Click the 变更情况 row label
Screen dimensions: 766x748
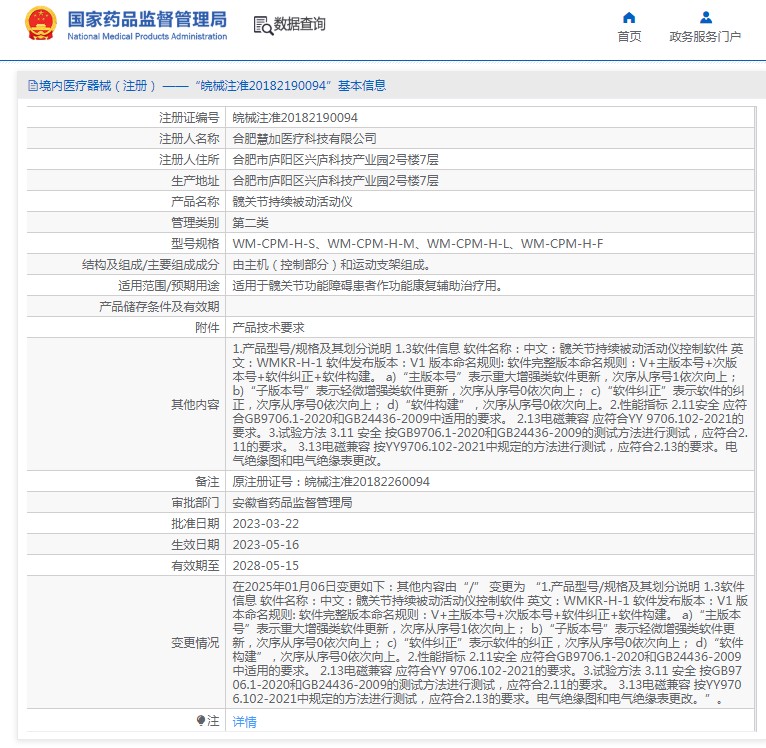point(194,642)
